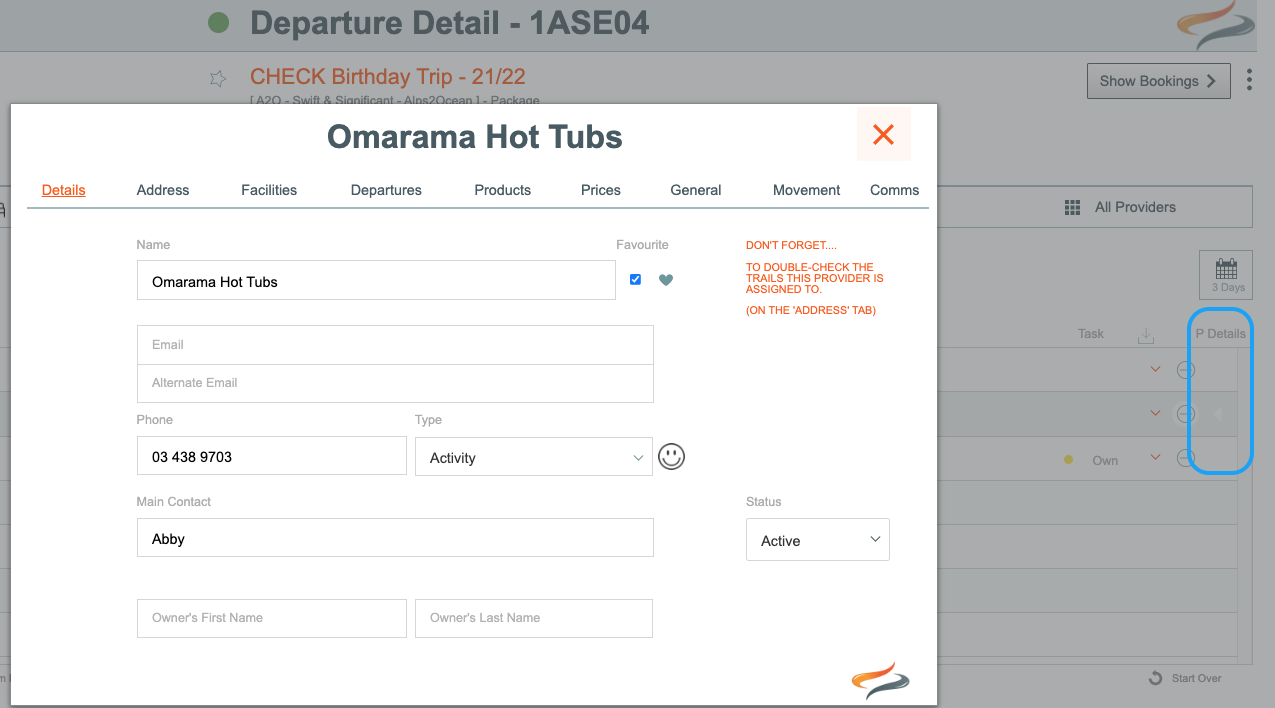Image resolution: width=1275 pixels, height=708 pixels.
Task: Click the download icon next to Task header
Action: click(x=1146, y=334)
